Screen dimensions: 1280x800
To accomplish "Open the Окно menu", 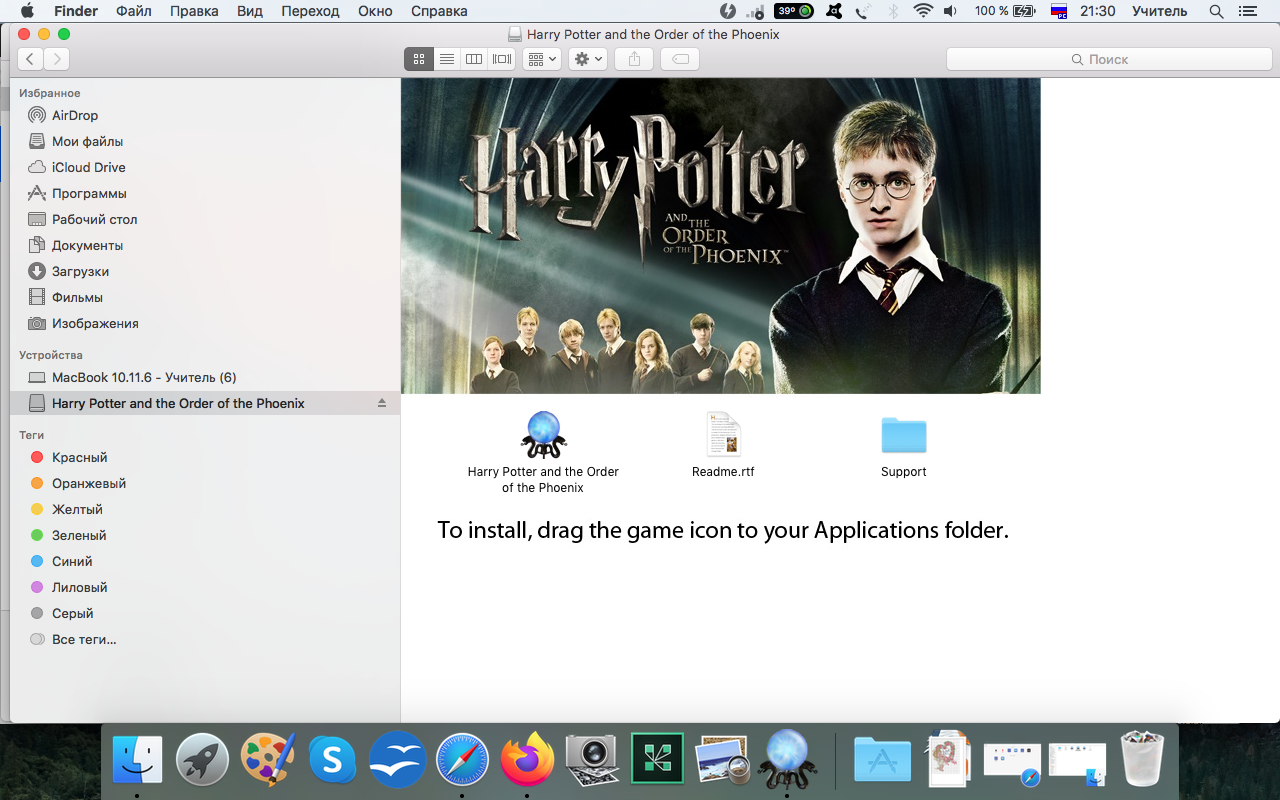I will pyautogui.click(x=375, y=11).
